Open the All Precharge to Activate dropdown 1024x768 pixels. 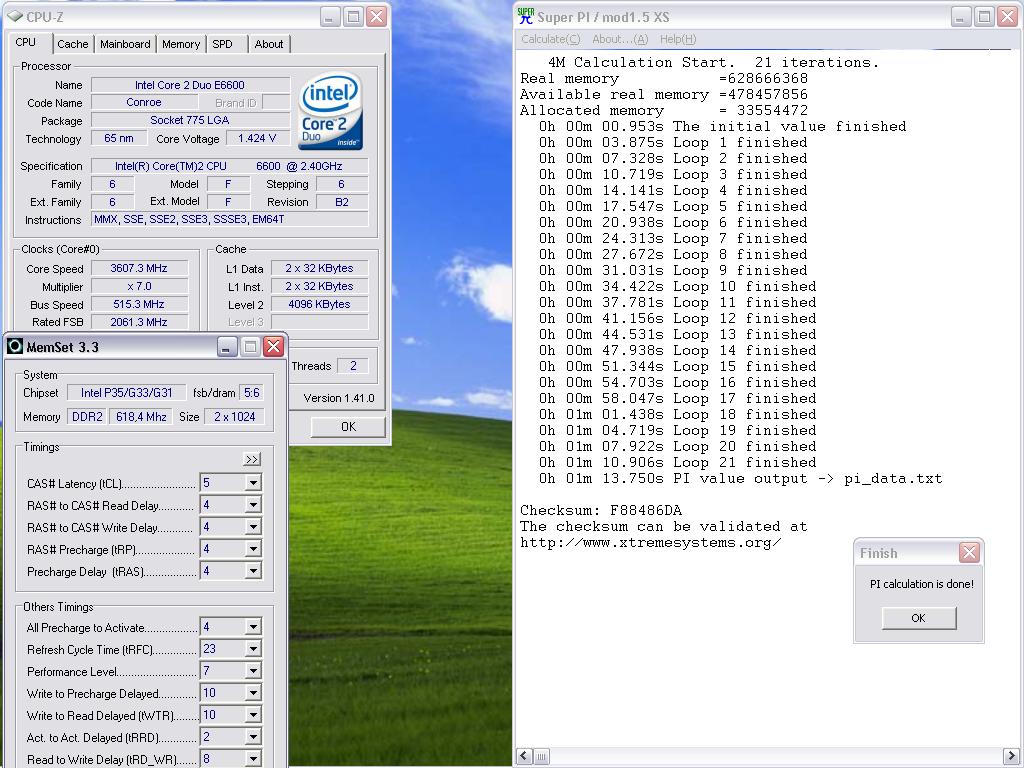coord(253,627)
